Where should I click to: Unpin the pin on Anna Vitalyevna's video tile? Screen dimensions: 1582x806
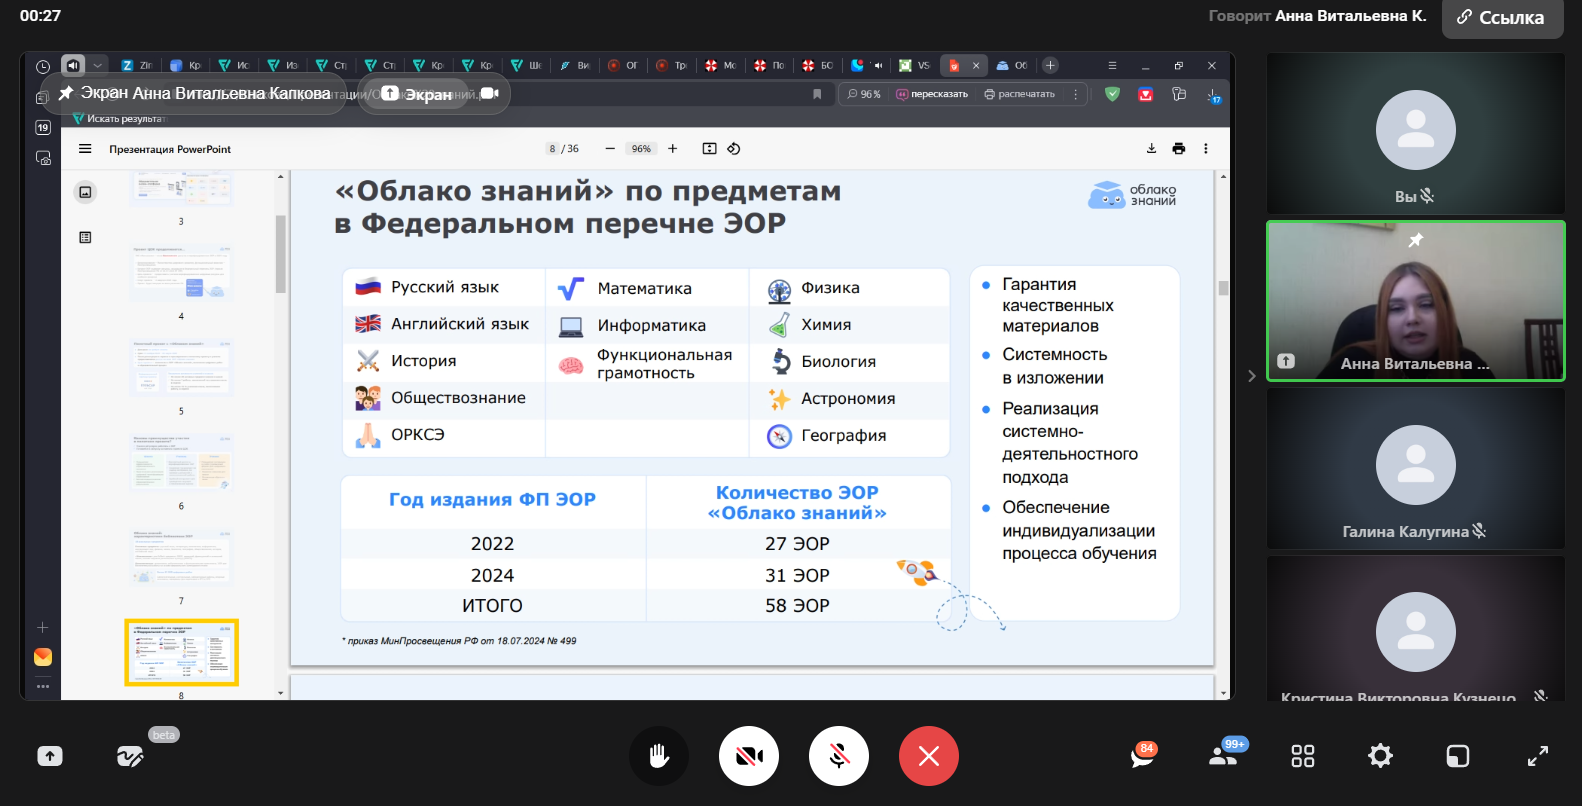point(1415,240)
